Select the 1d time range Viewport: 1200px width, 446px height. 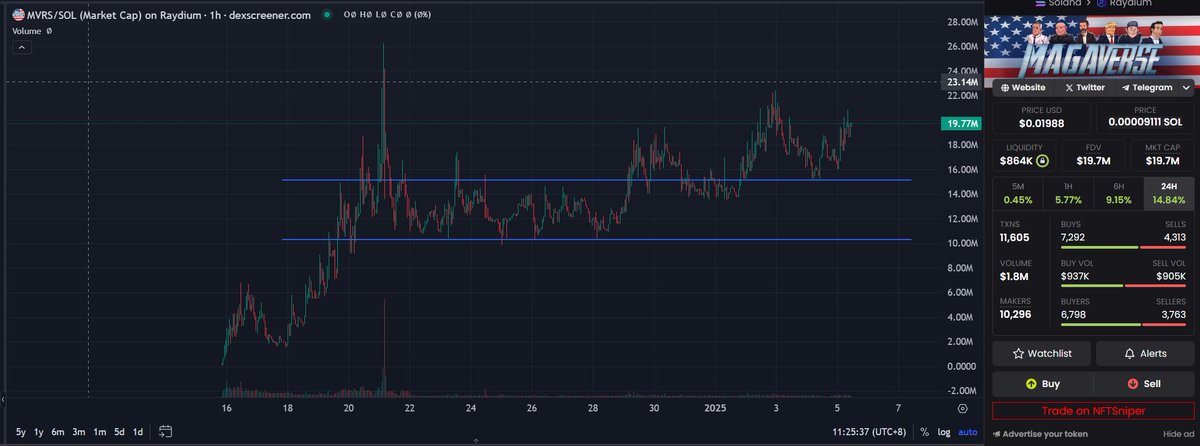pyautogui.click(x=138, y=432)
